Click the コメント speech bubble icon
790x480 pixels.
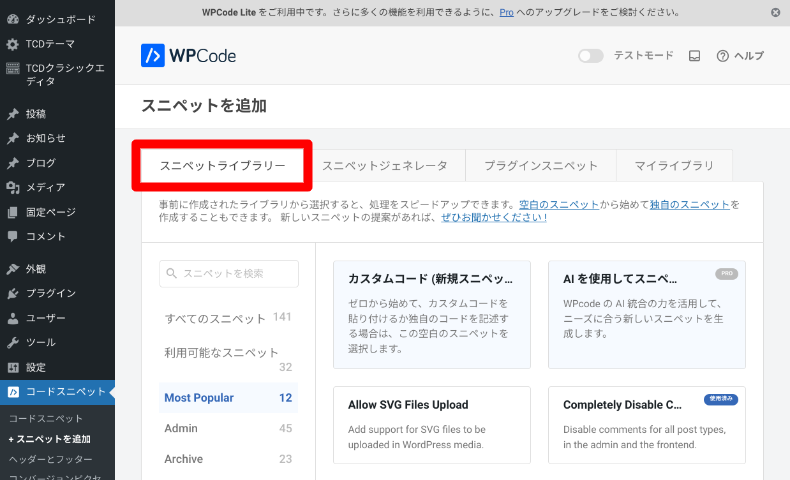tap(13, 237)
